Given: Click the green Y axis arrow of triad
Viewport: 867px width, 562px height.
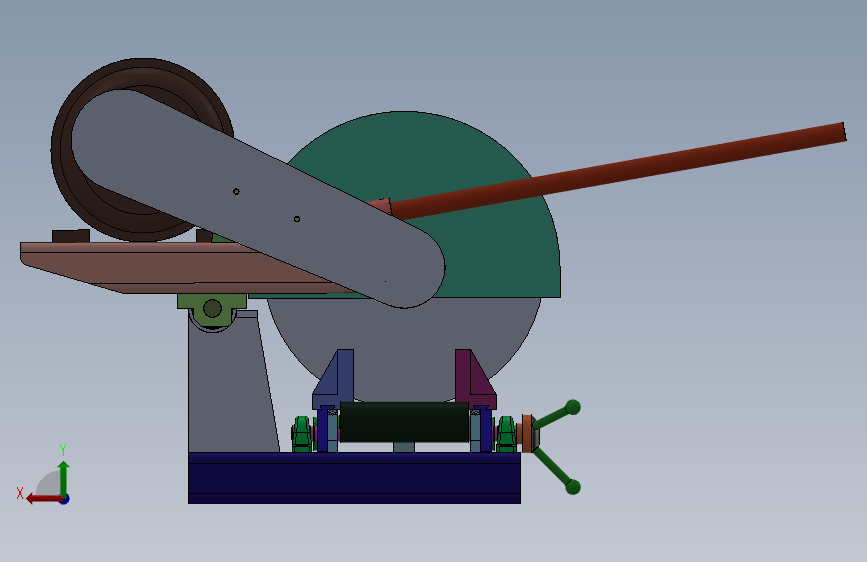Looking at the screenshot, I should click(x=64, y=477).
